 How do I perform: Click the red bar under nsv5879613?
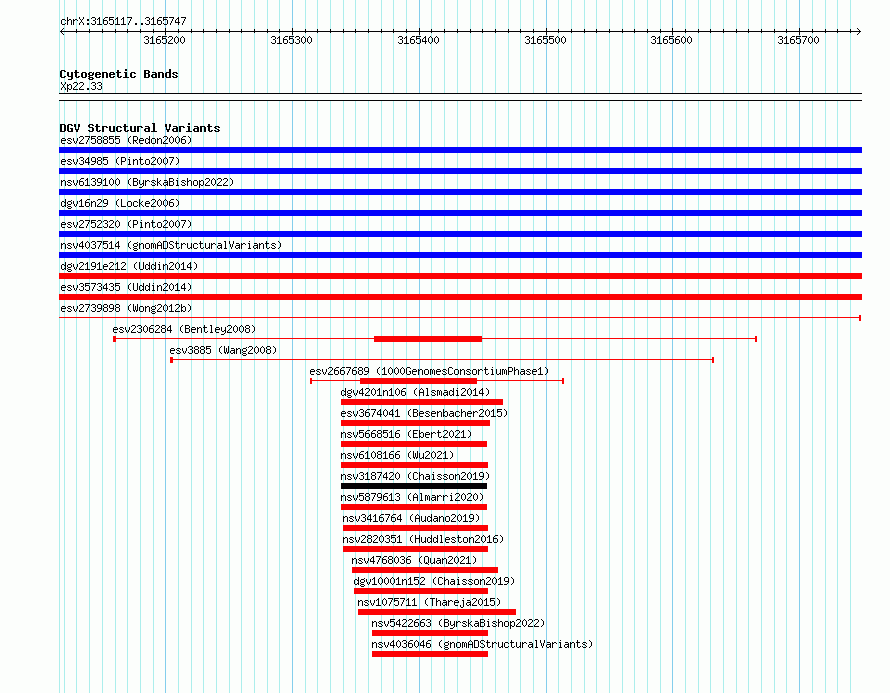pos(414,507)
